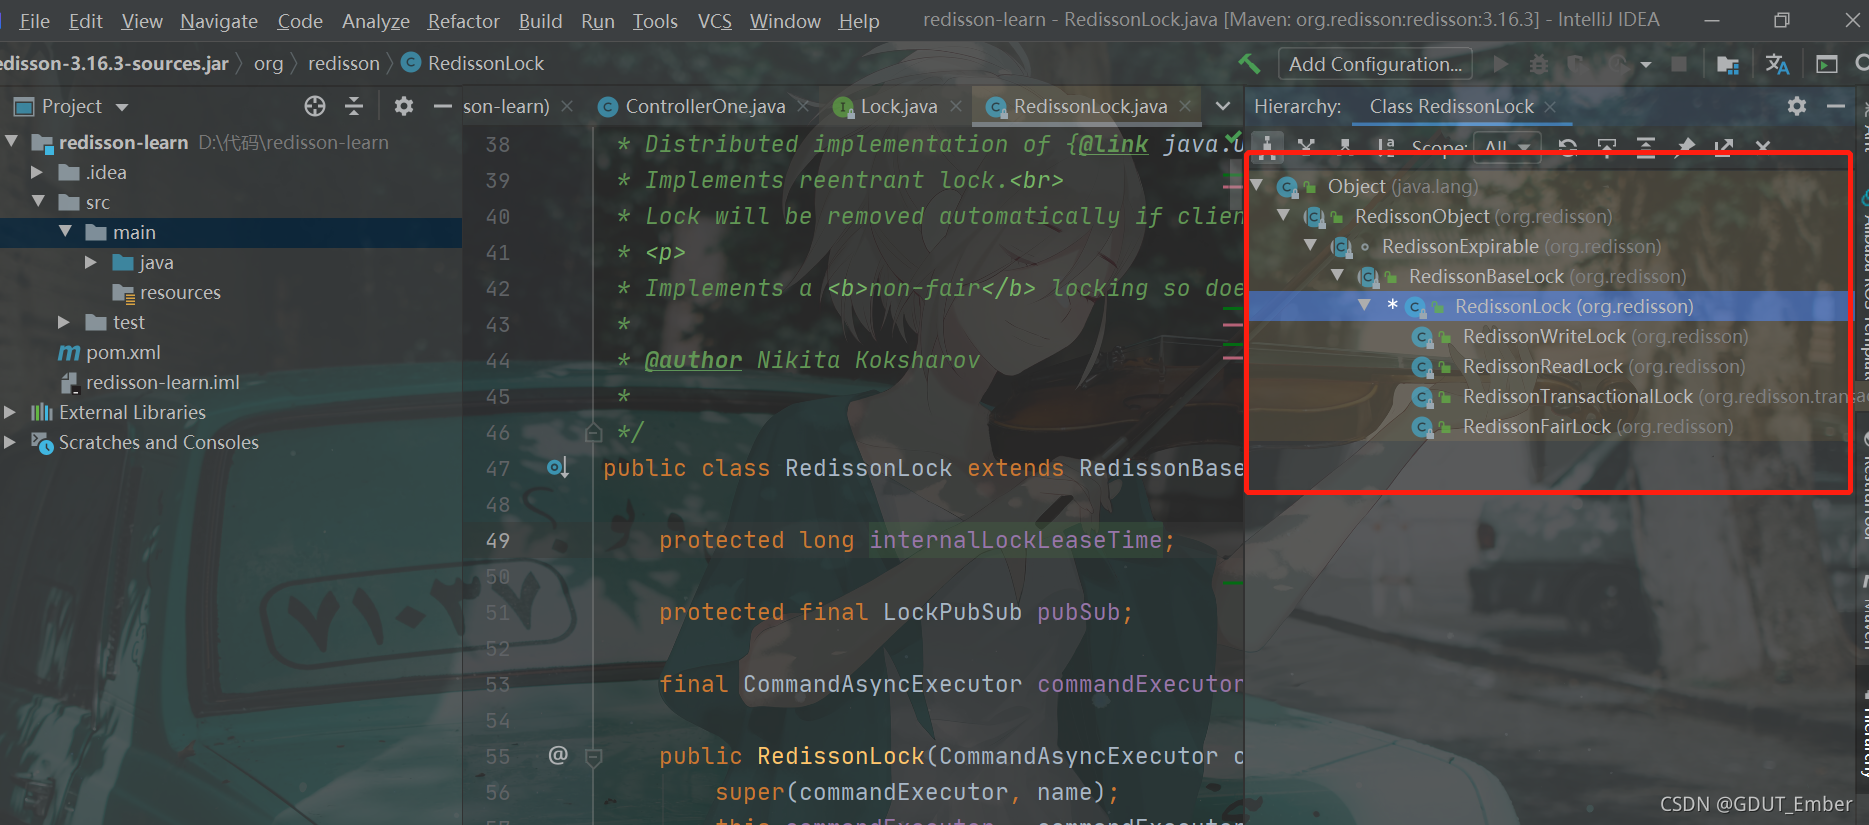Click Expand All in Hierarchy toolbar
The image size is (1869, 825).
tap(1646, 147)
